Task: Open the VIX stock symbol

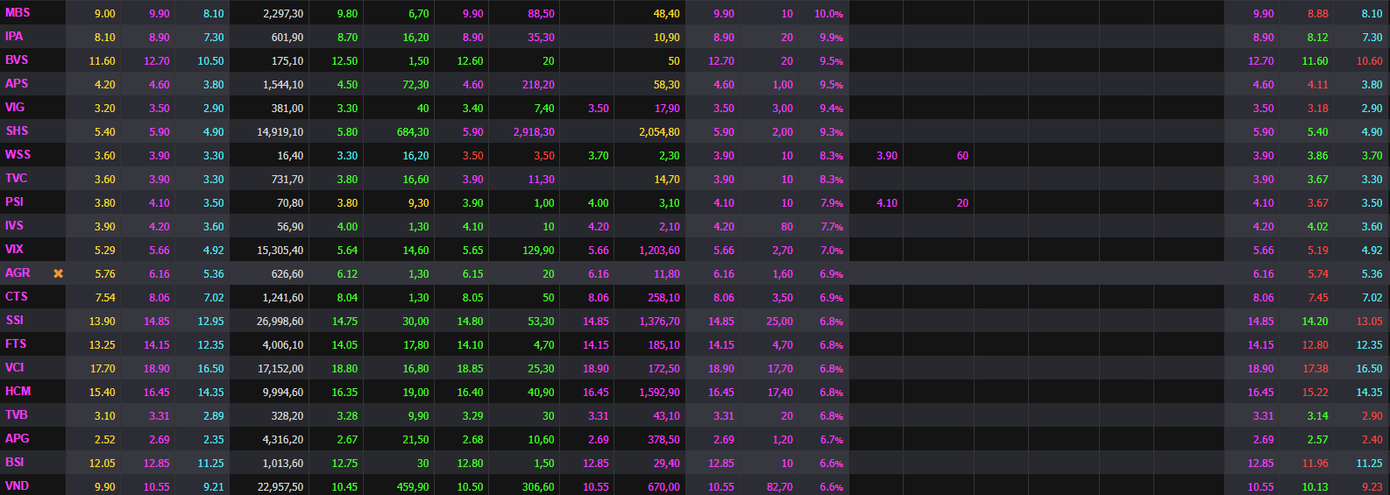Action: [15, 250]
